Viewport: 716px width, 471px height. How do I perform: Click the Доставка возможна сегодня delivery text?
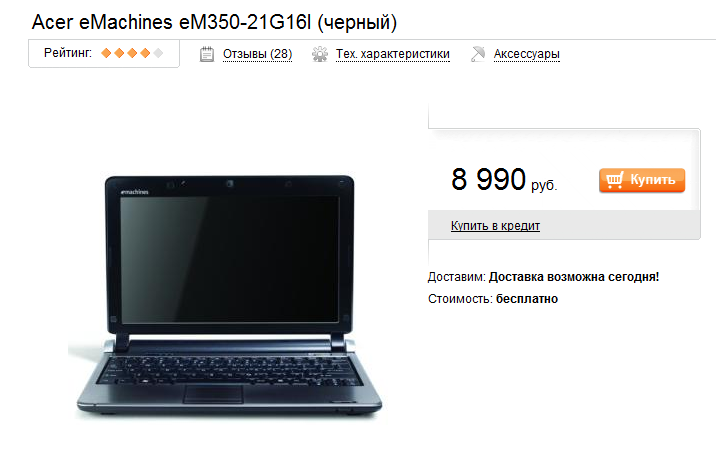pos(574,277)
